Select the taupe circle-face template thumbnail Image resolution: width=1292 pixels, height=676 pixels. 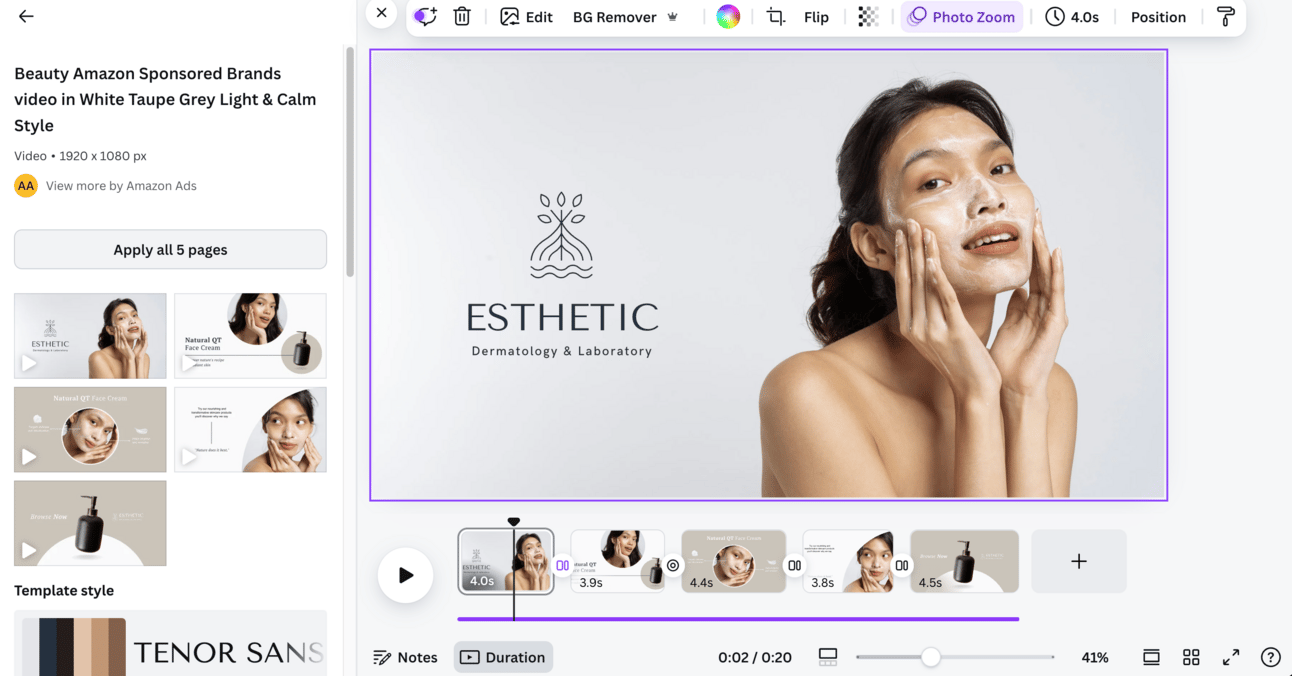pos(90,430)
